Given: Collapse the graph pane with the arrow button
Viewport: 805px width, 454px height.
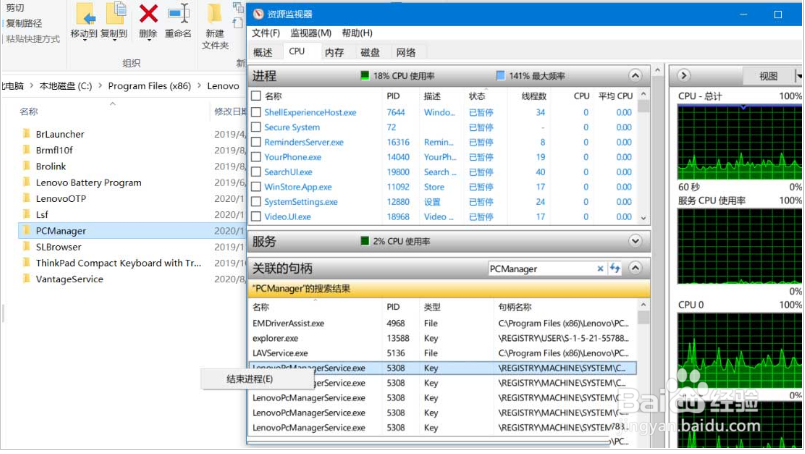Looking at the screenshot, I should [683, 75].
